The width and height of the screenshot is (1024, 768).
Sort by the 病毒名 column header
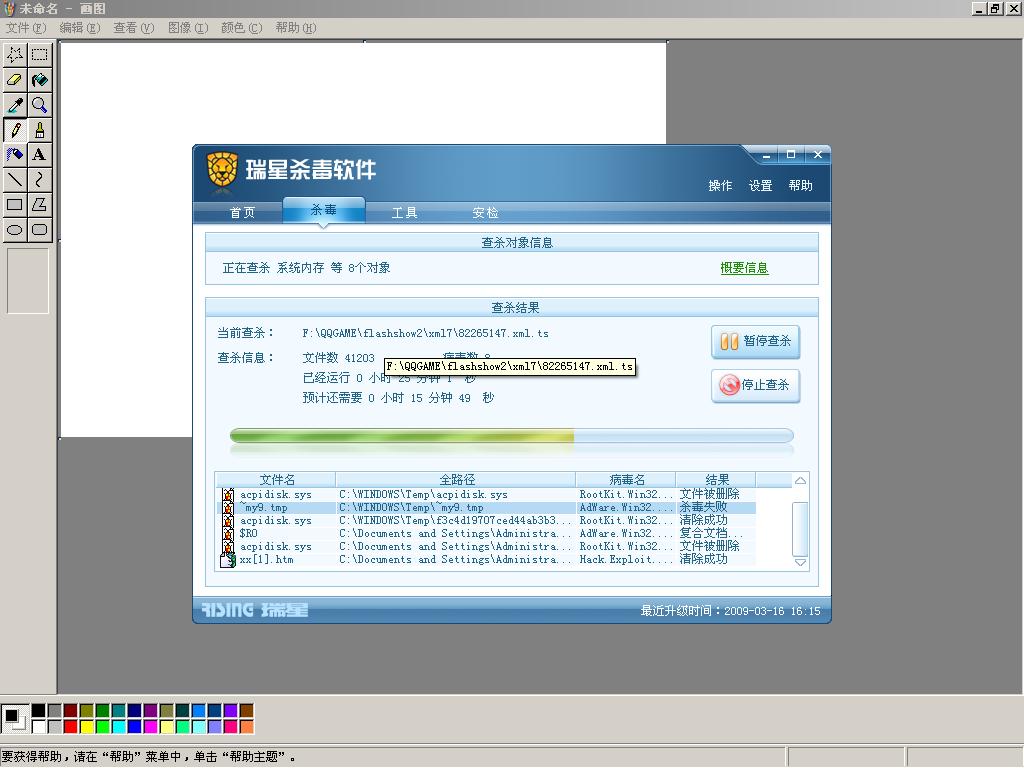(x=626, y=479)
